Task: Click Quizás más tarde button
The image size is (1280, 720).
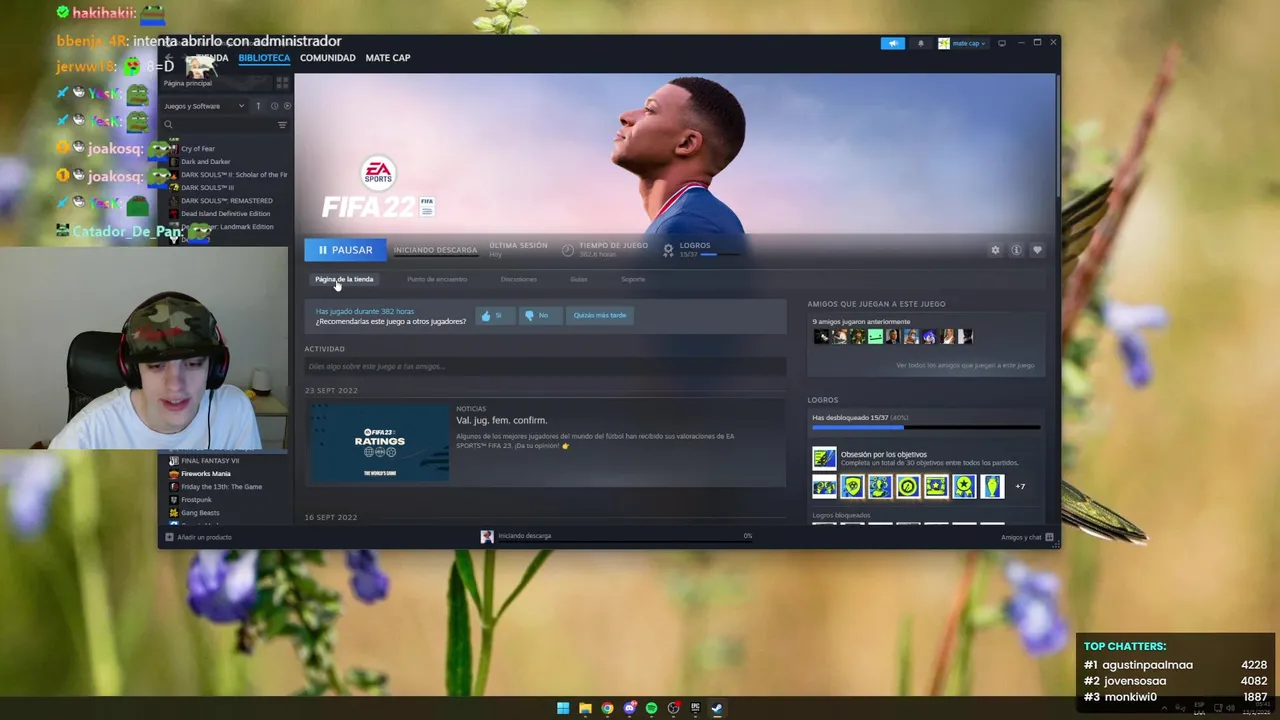Action: [x=600, y=315]
